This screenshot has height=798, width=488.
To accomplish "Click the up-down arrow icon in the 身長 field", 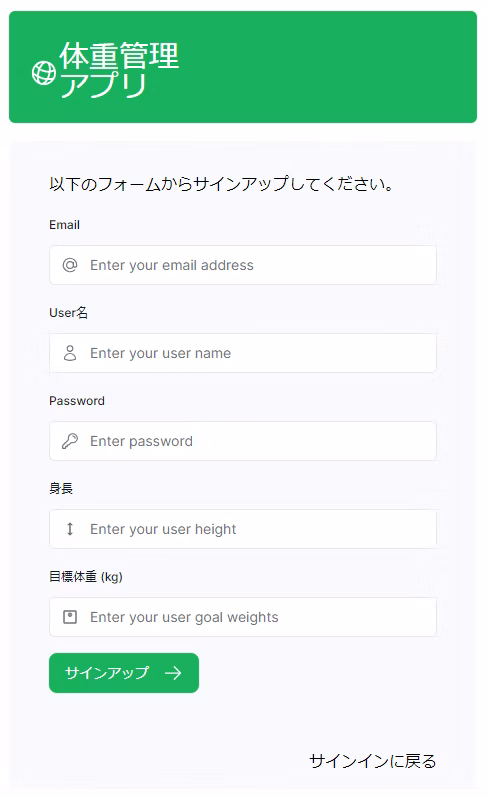I will coord(70,529).
